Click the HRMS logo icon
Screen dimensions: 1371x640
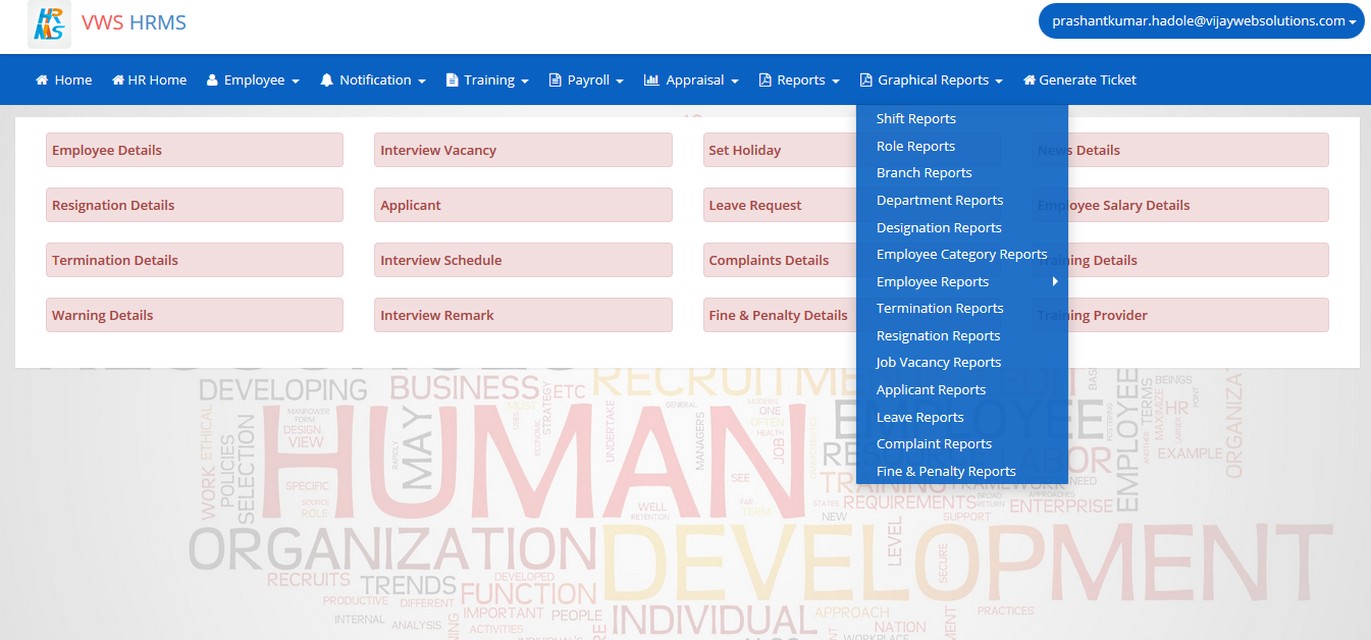(46, 22)
